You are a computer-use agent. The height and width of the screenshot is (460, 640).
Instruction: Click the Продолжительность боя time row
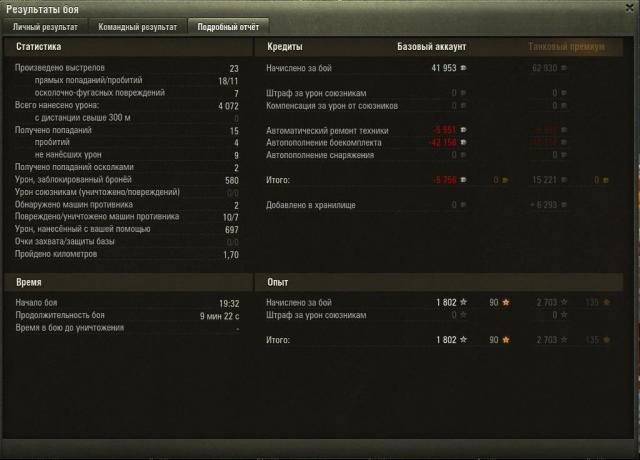click(x=127, y=316)
